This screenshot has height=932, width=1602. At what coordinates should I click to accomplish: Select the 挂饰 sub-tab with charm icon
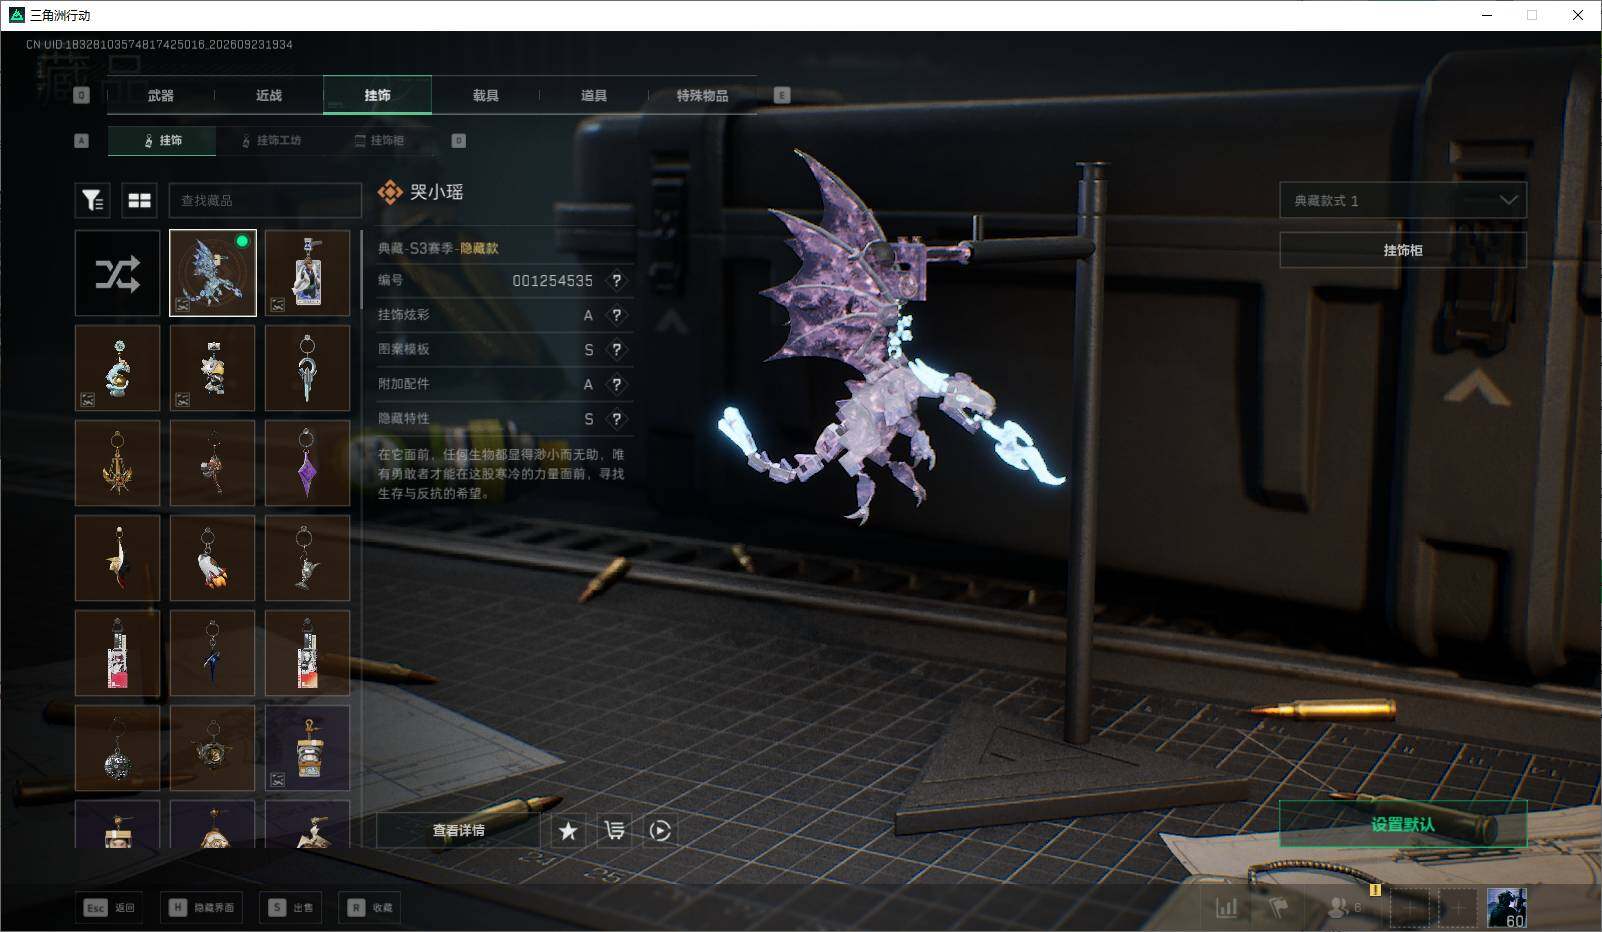point(162,141)
